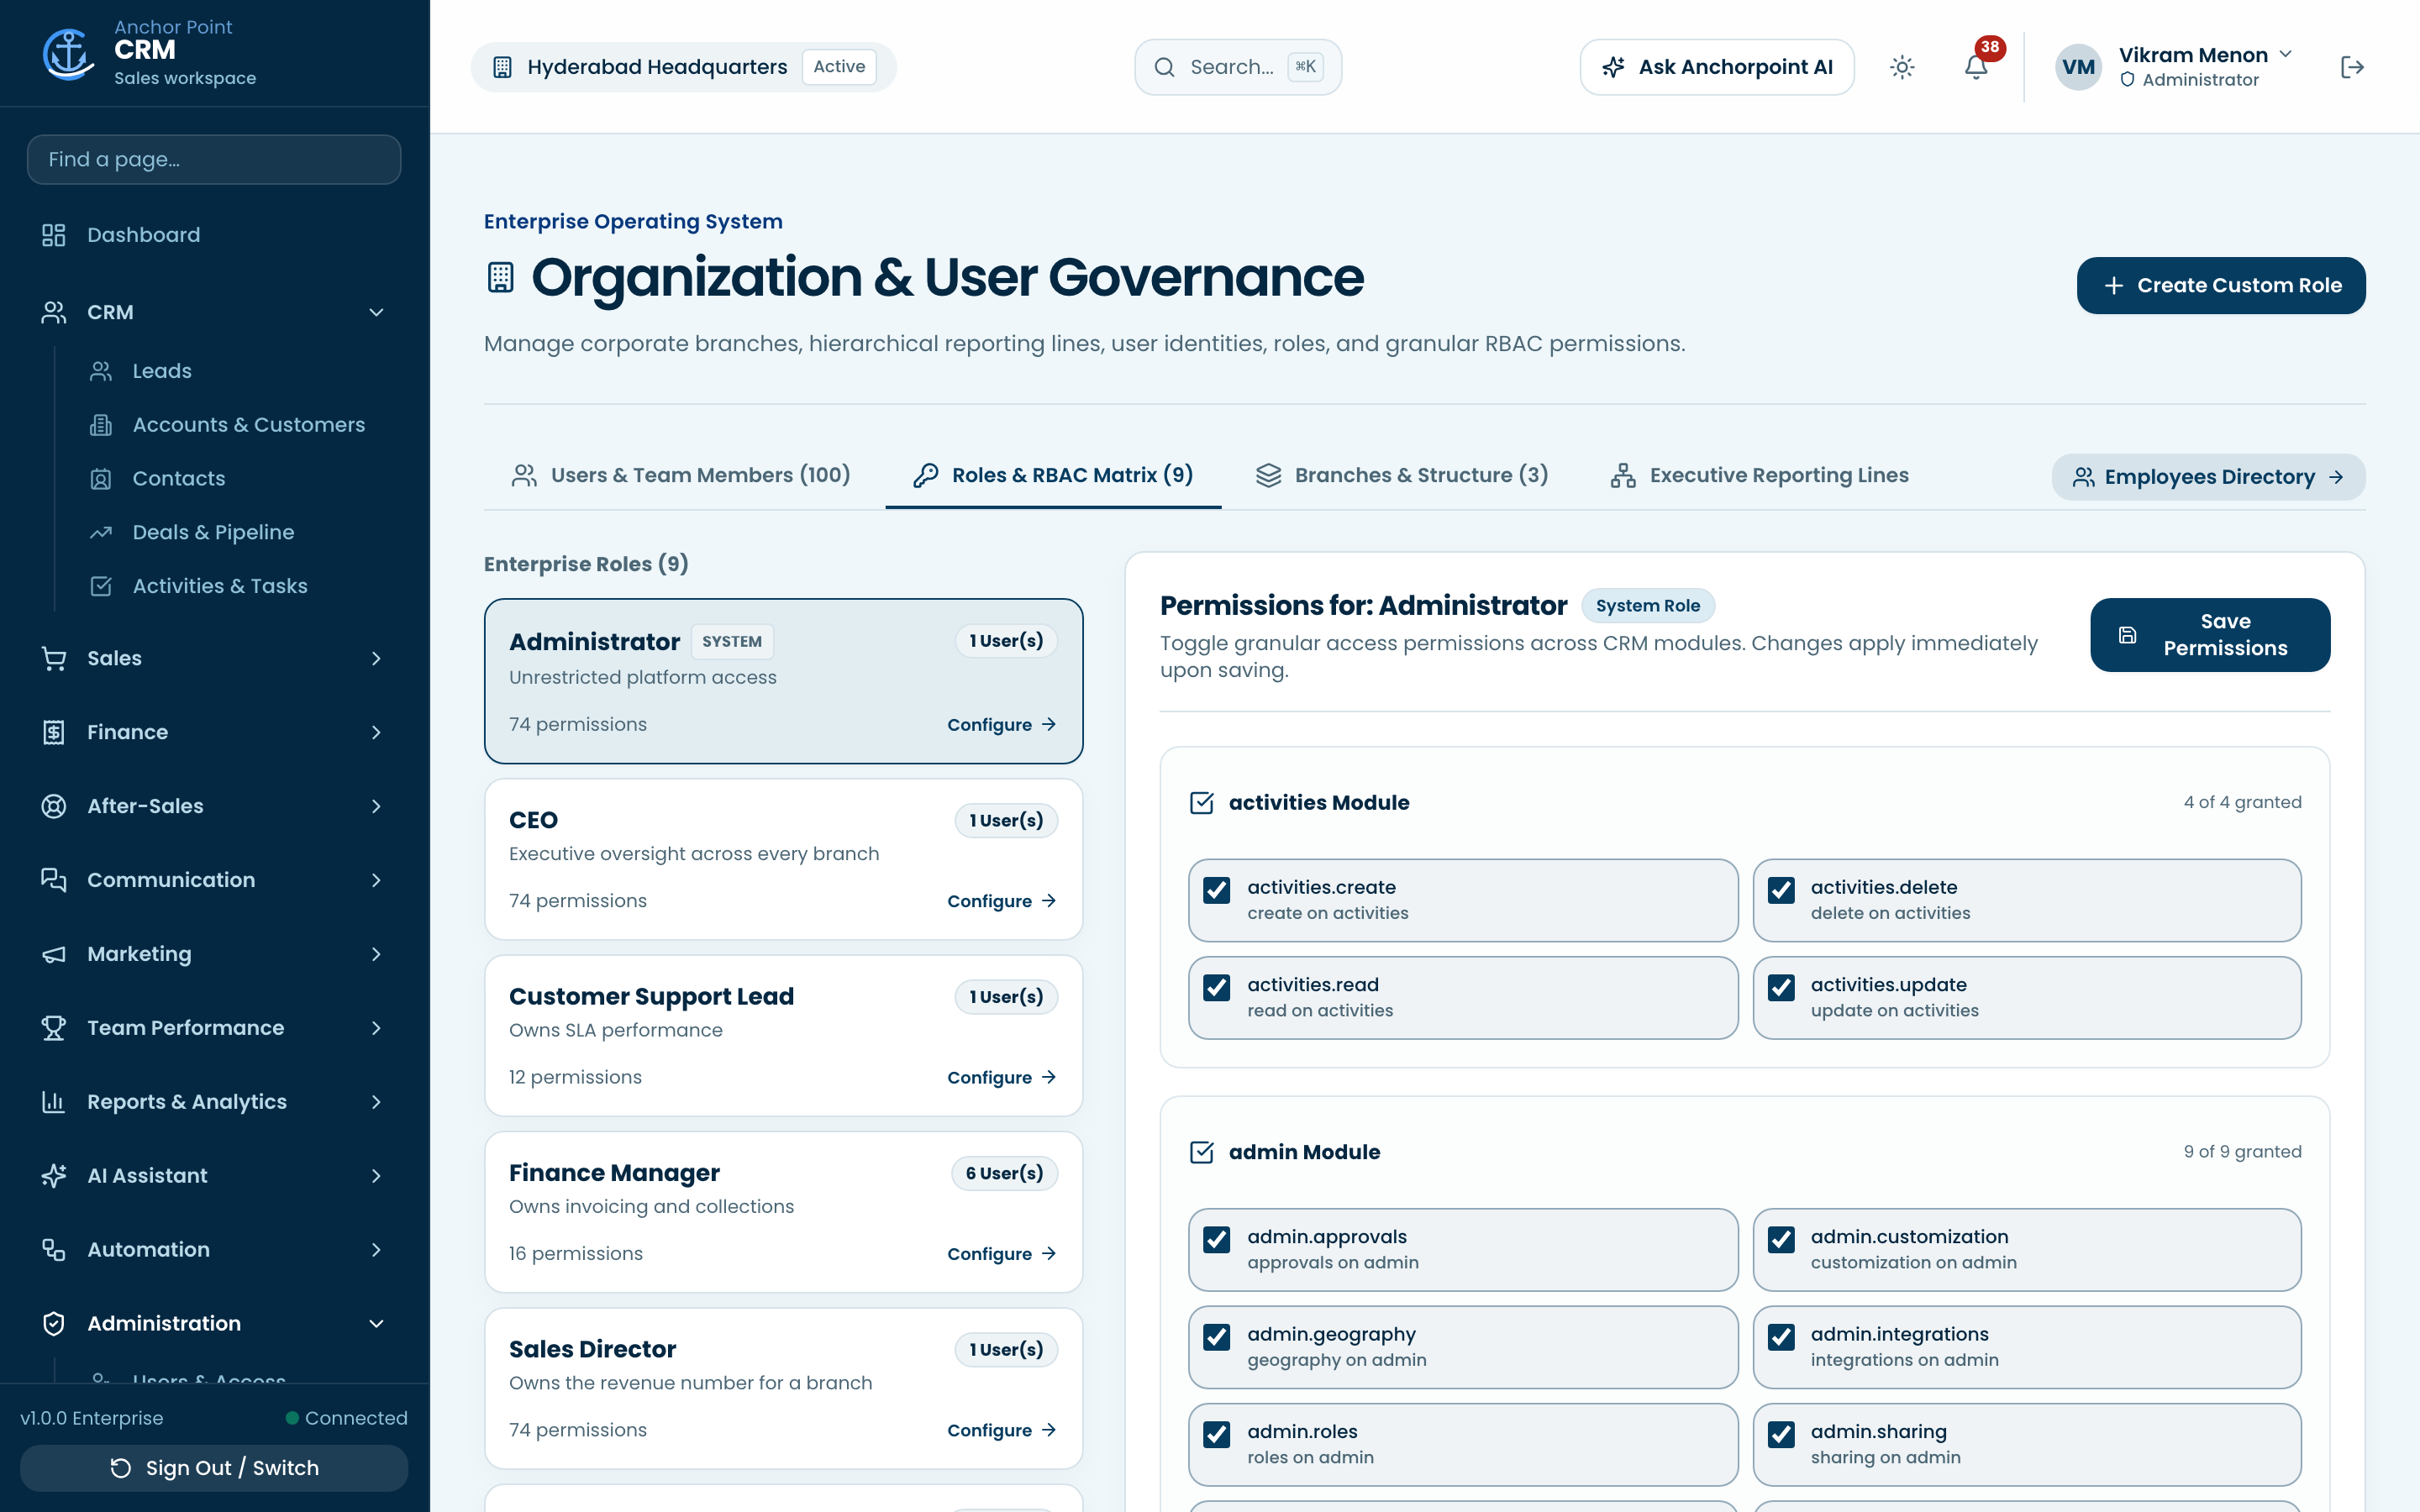
Task: Click the building icon beside Hyderabad Headquarters
Action: (x=502, y=67)
